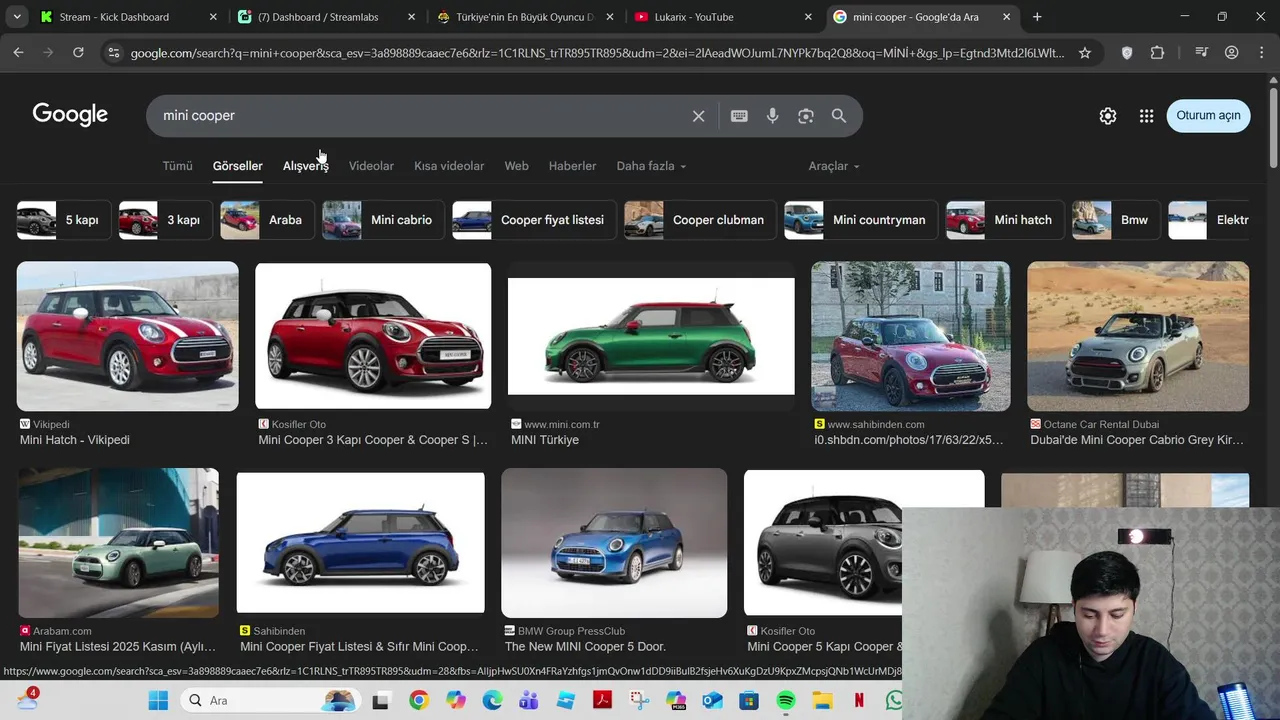Open Adobe Acrobat from taskbar

click(602, 700)
